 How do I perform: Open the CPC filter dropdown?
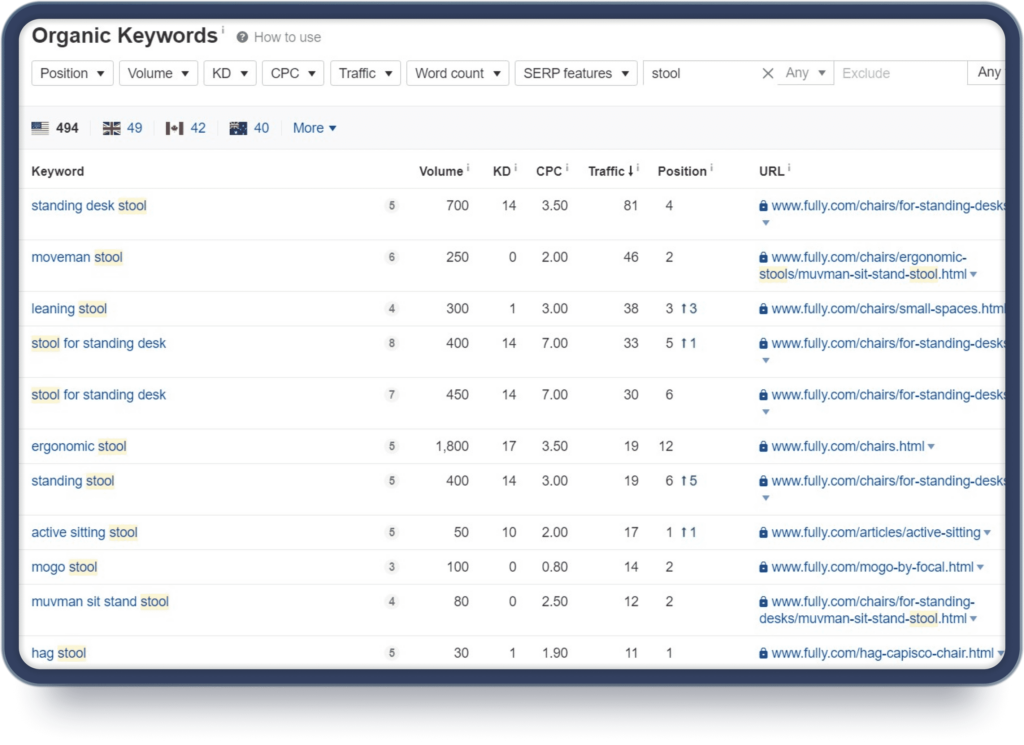293,73
